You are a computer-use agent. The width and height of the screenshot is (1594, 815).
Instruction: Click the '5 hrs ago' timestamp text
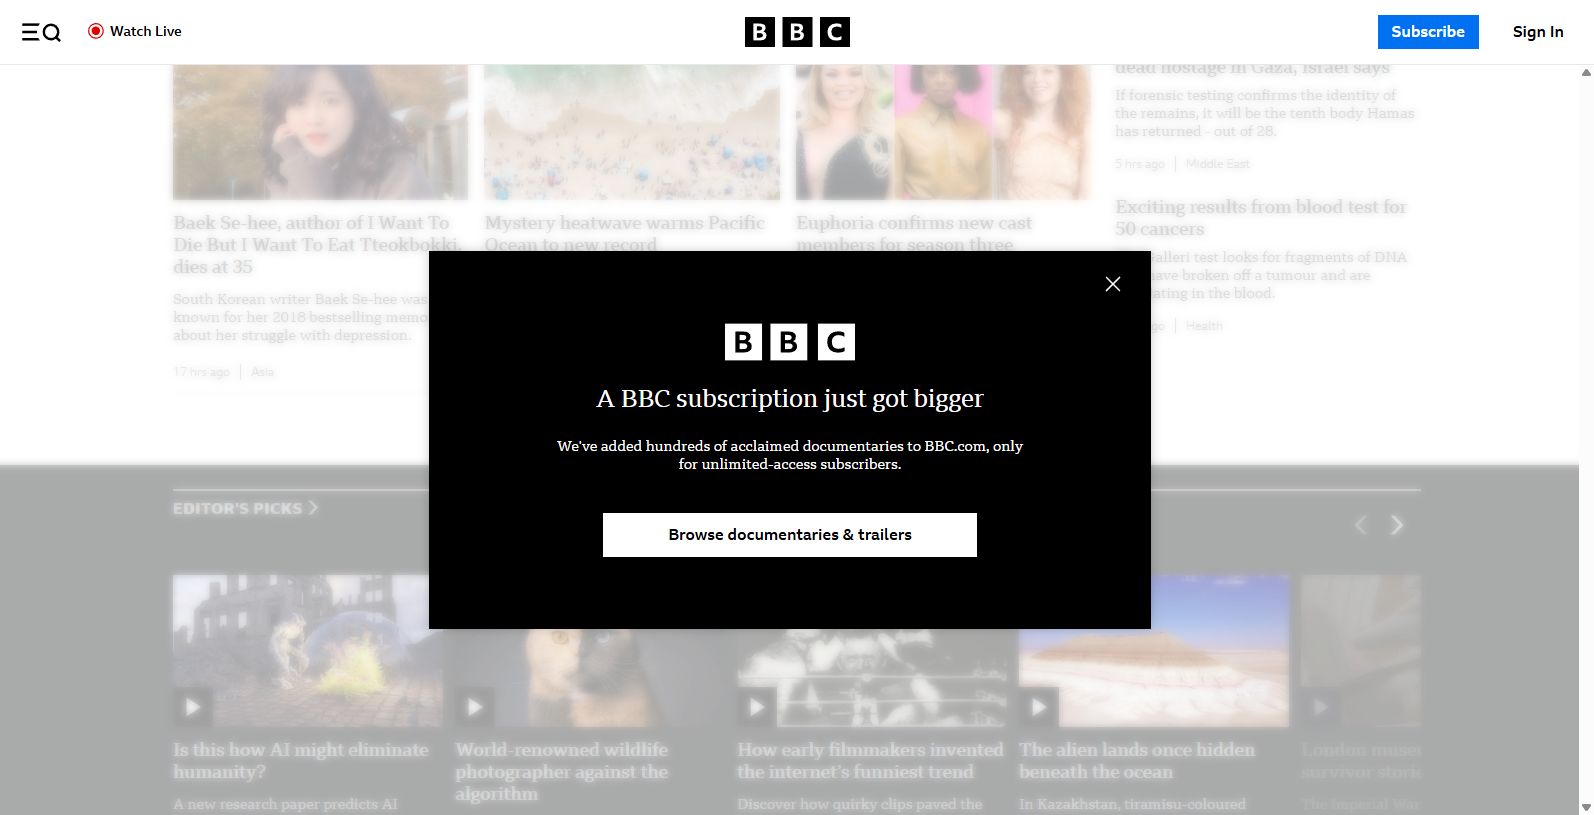[1140, 164]
